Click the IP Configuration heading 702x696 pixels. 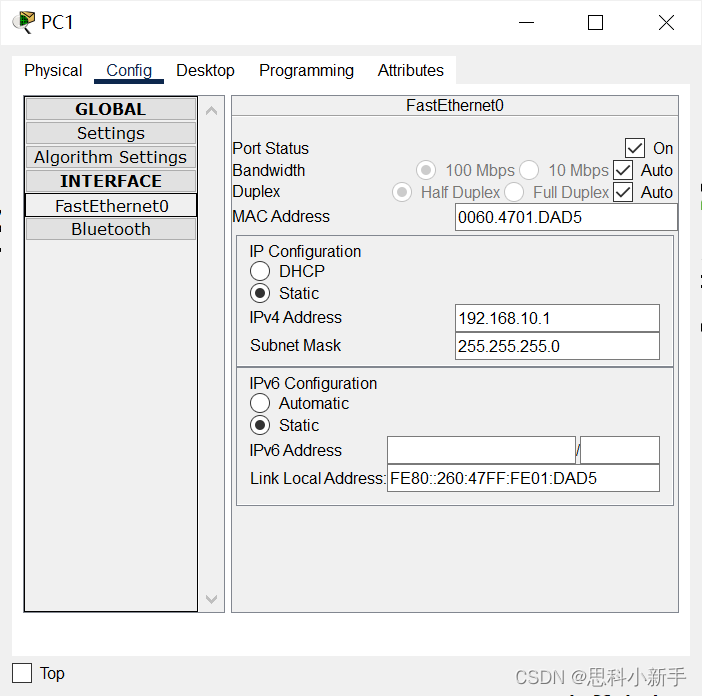(305, 251)
